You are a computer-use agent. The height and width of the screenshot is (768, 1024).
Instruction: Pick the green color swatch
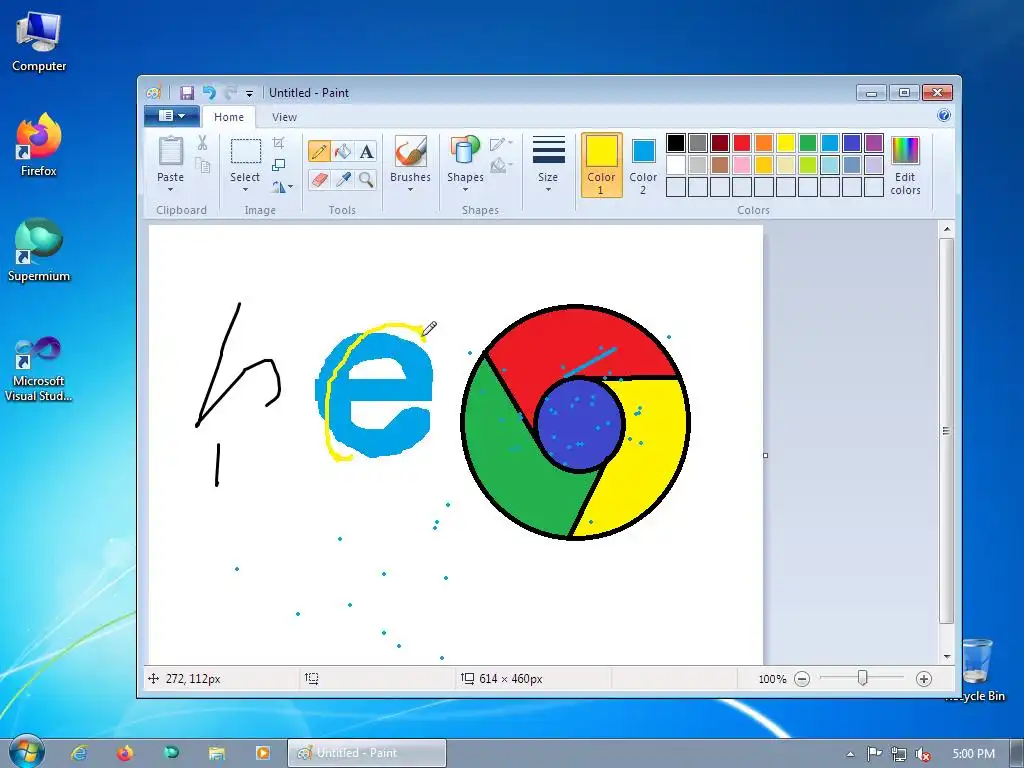tap(808, 142)
